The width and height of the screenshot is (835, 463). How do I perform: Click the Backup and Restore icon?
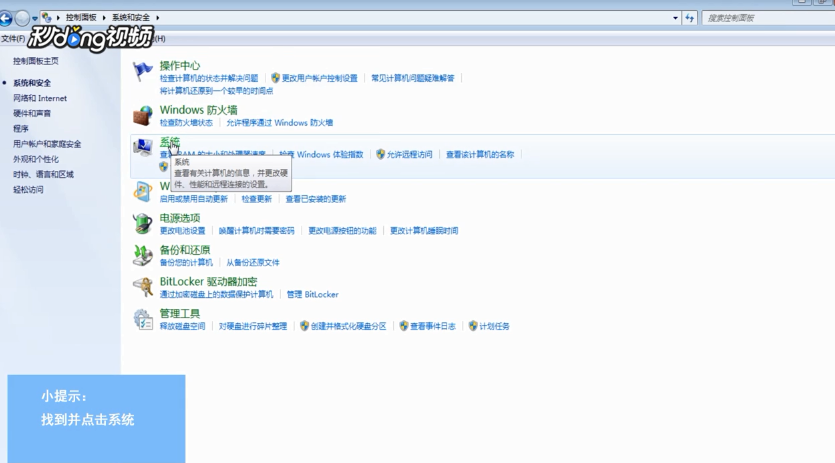click(142, 255)
